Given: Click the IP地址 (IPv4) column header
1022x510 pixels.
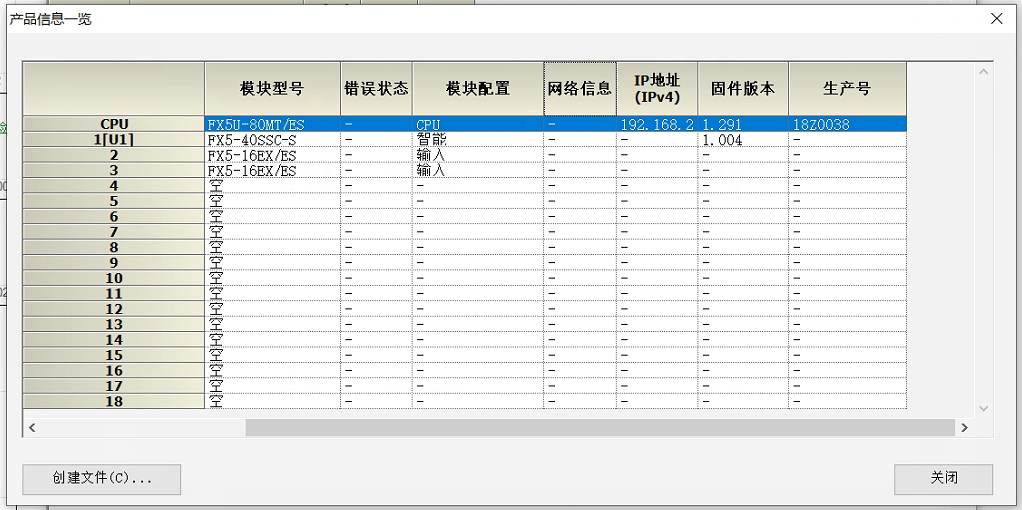Looking at the screenshot, I should click(657, 89).
